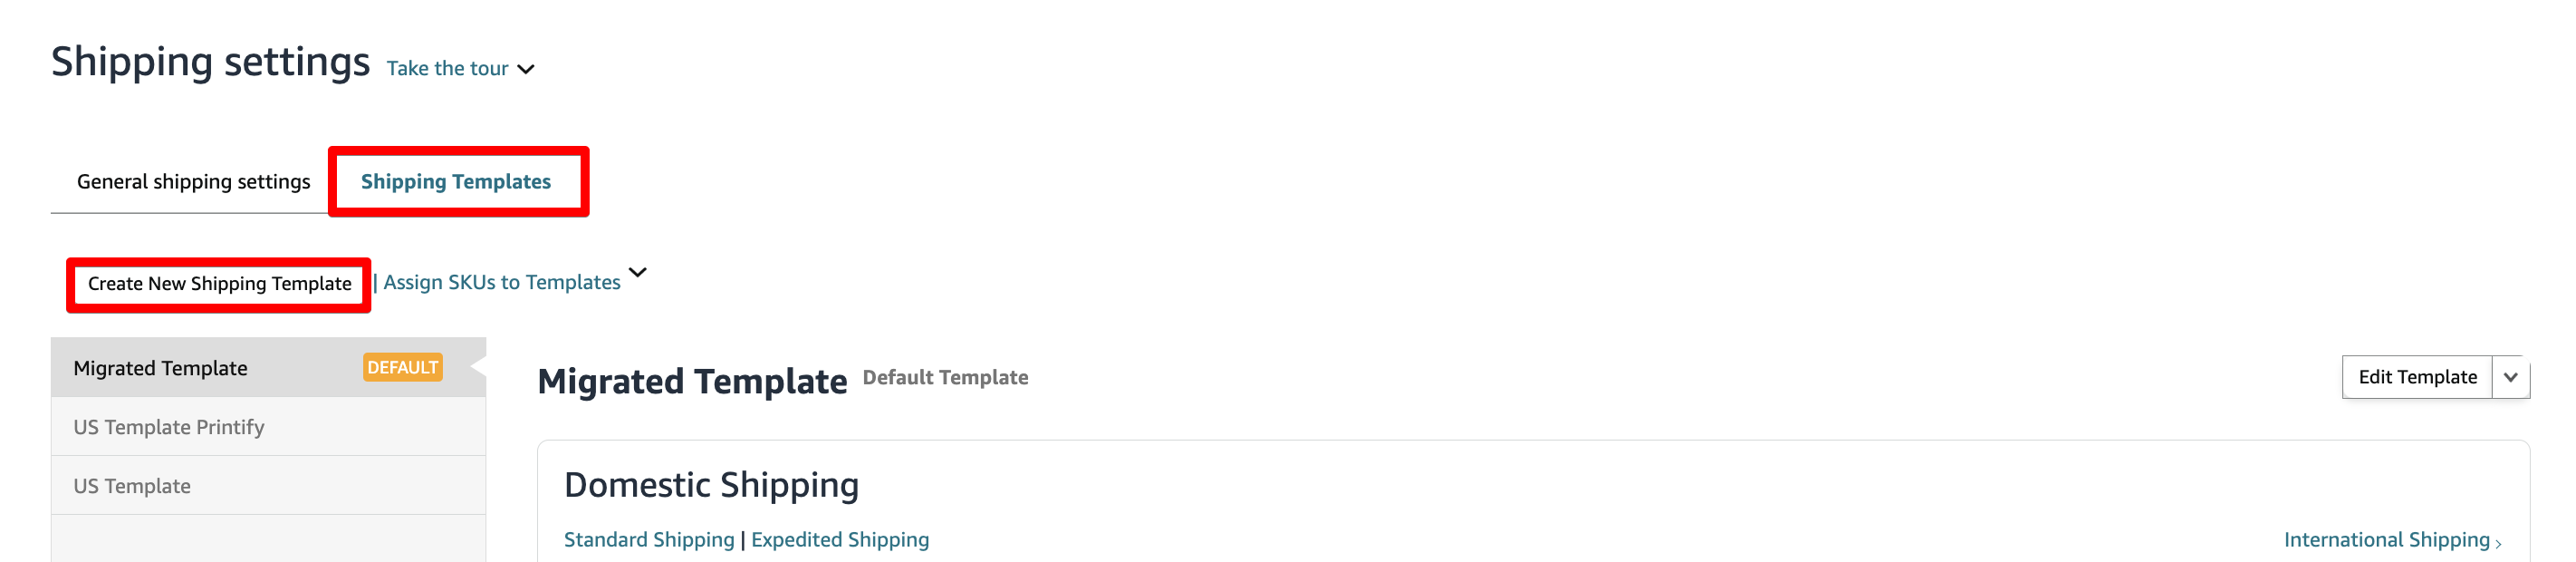Jump to Expedited Shipping section
2576x562 pixels.
(839, 540)
